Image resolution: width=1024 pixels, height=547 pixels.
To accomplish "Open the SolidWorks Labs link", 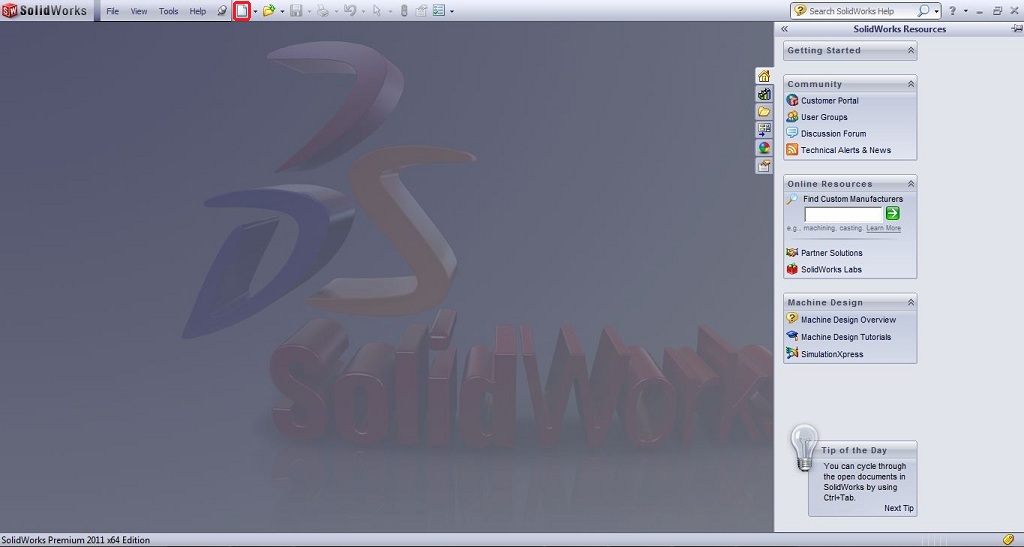I will coord(831,270).
